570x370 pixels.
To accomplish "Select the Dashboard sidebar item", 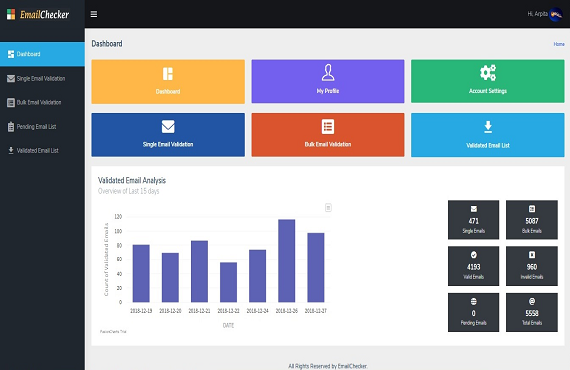I will click(42, 54).
